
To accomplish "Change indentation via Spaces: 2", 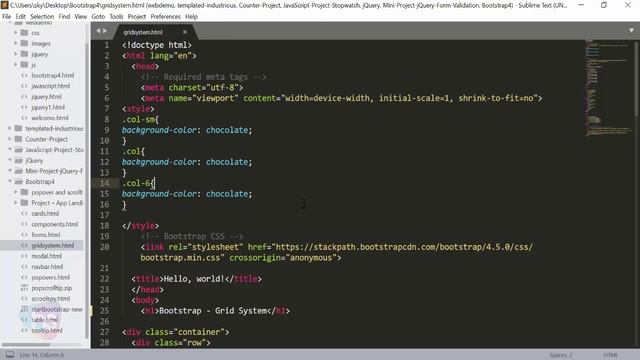I will (x=560, y=355).
